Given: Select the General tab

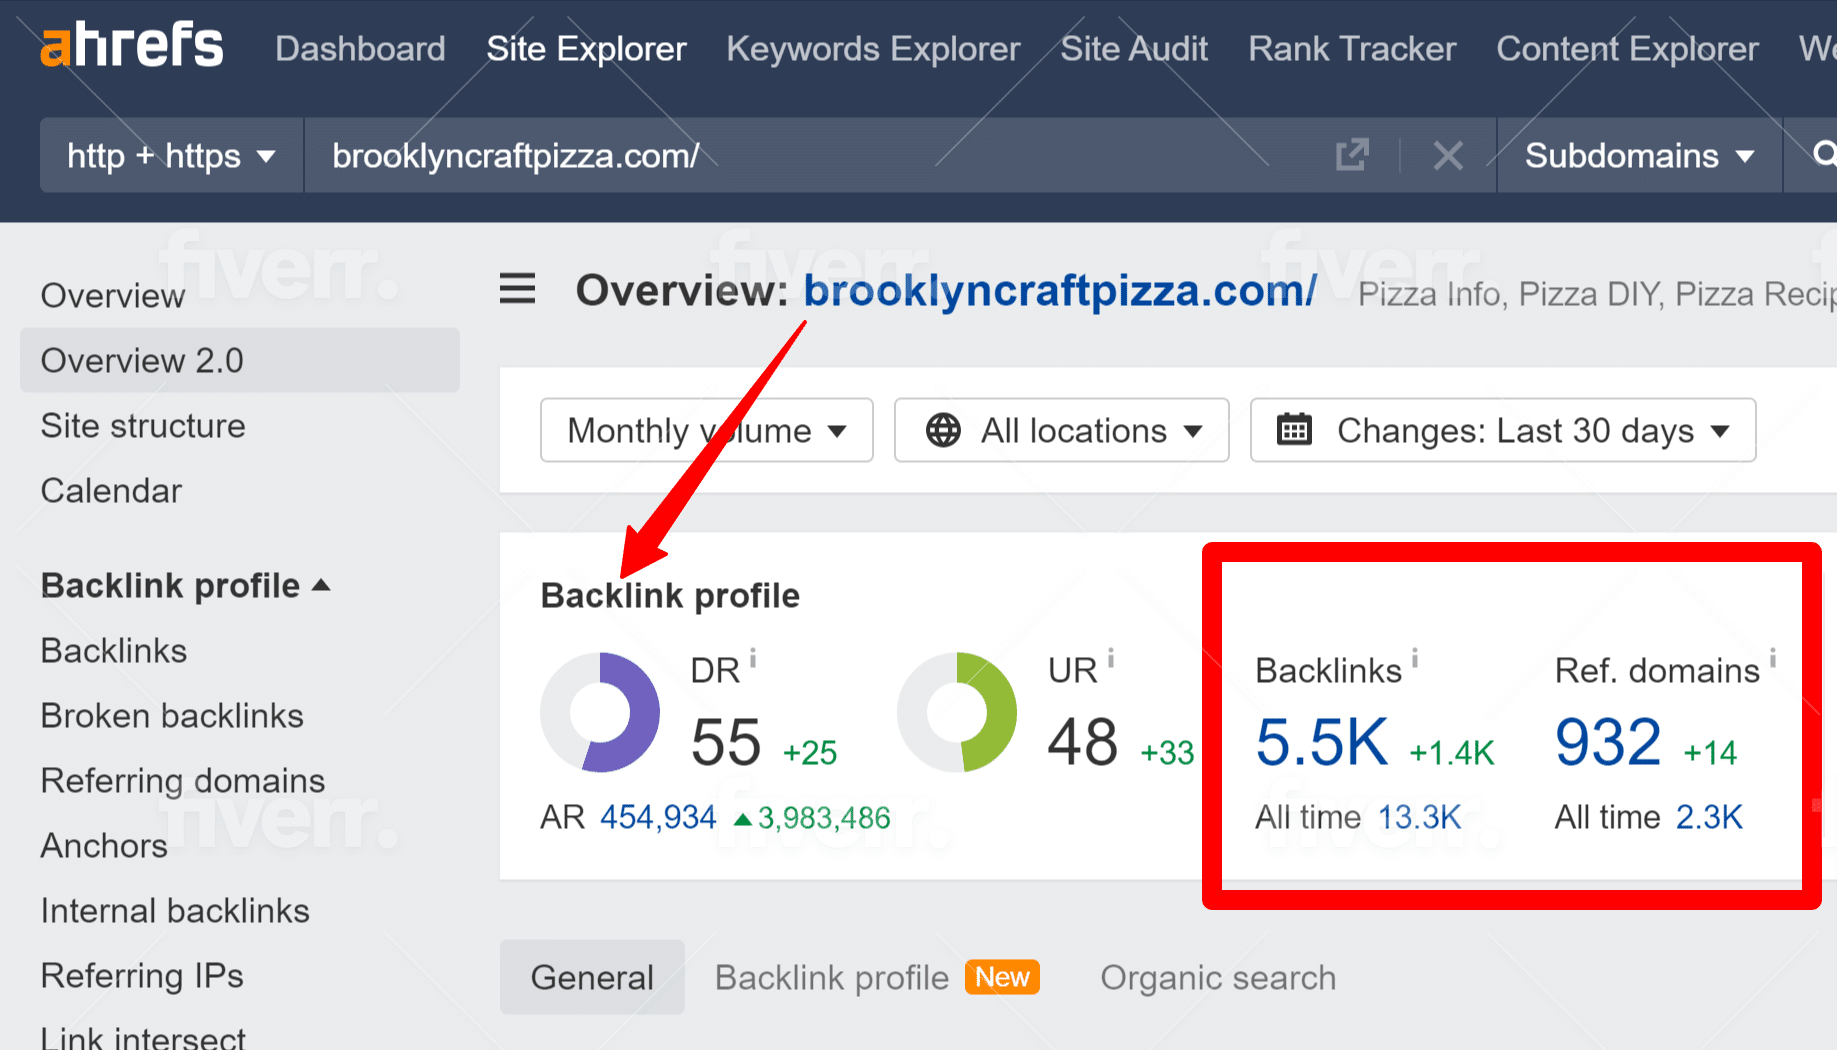Looking at the screenshot, I should pyautogui.click(x=592, y=977).
